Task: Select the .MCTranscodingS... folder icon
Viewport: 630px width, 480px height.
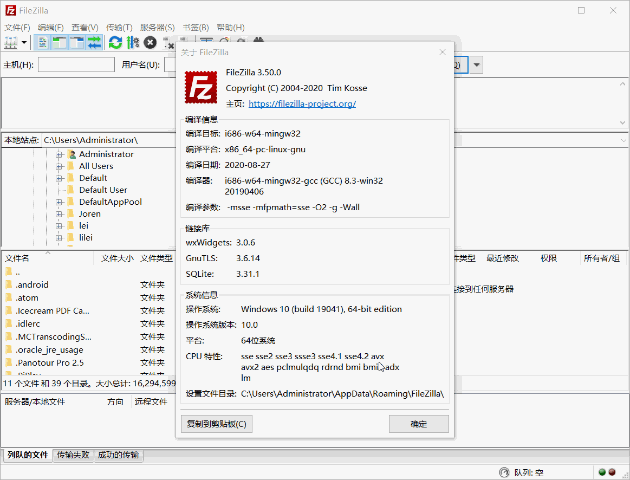Action: pos(9,337)
